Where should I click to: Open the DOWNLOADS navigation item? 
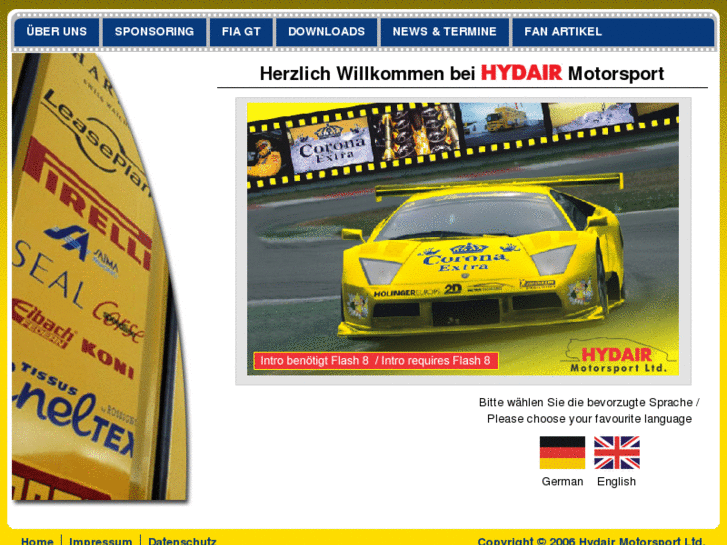point(326,32)
